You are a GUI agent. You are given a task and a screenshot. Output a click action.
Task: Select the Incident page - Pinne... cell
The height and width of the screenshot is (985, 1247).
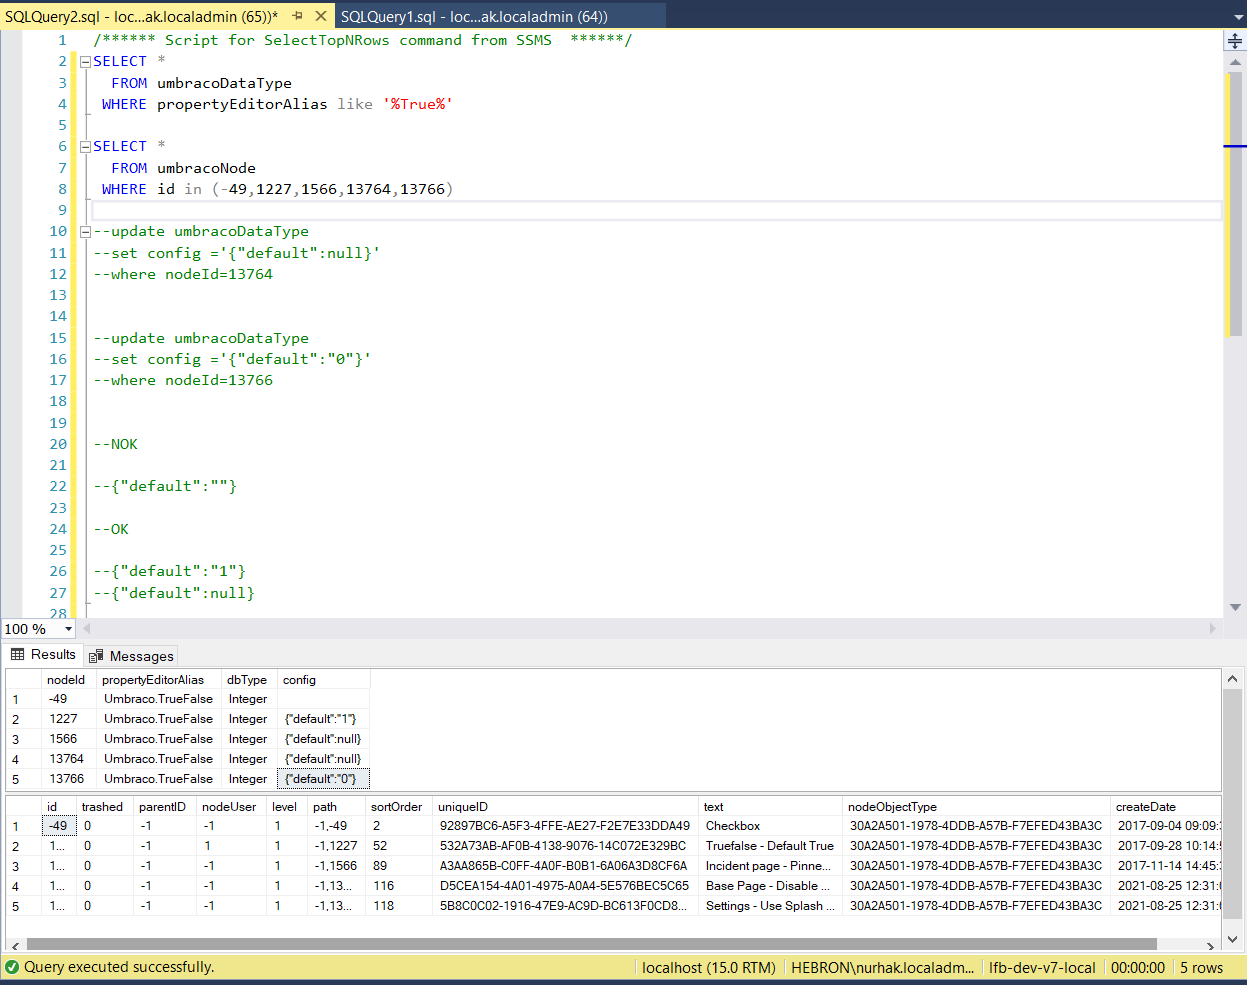tap(770, 866)
